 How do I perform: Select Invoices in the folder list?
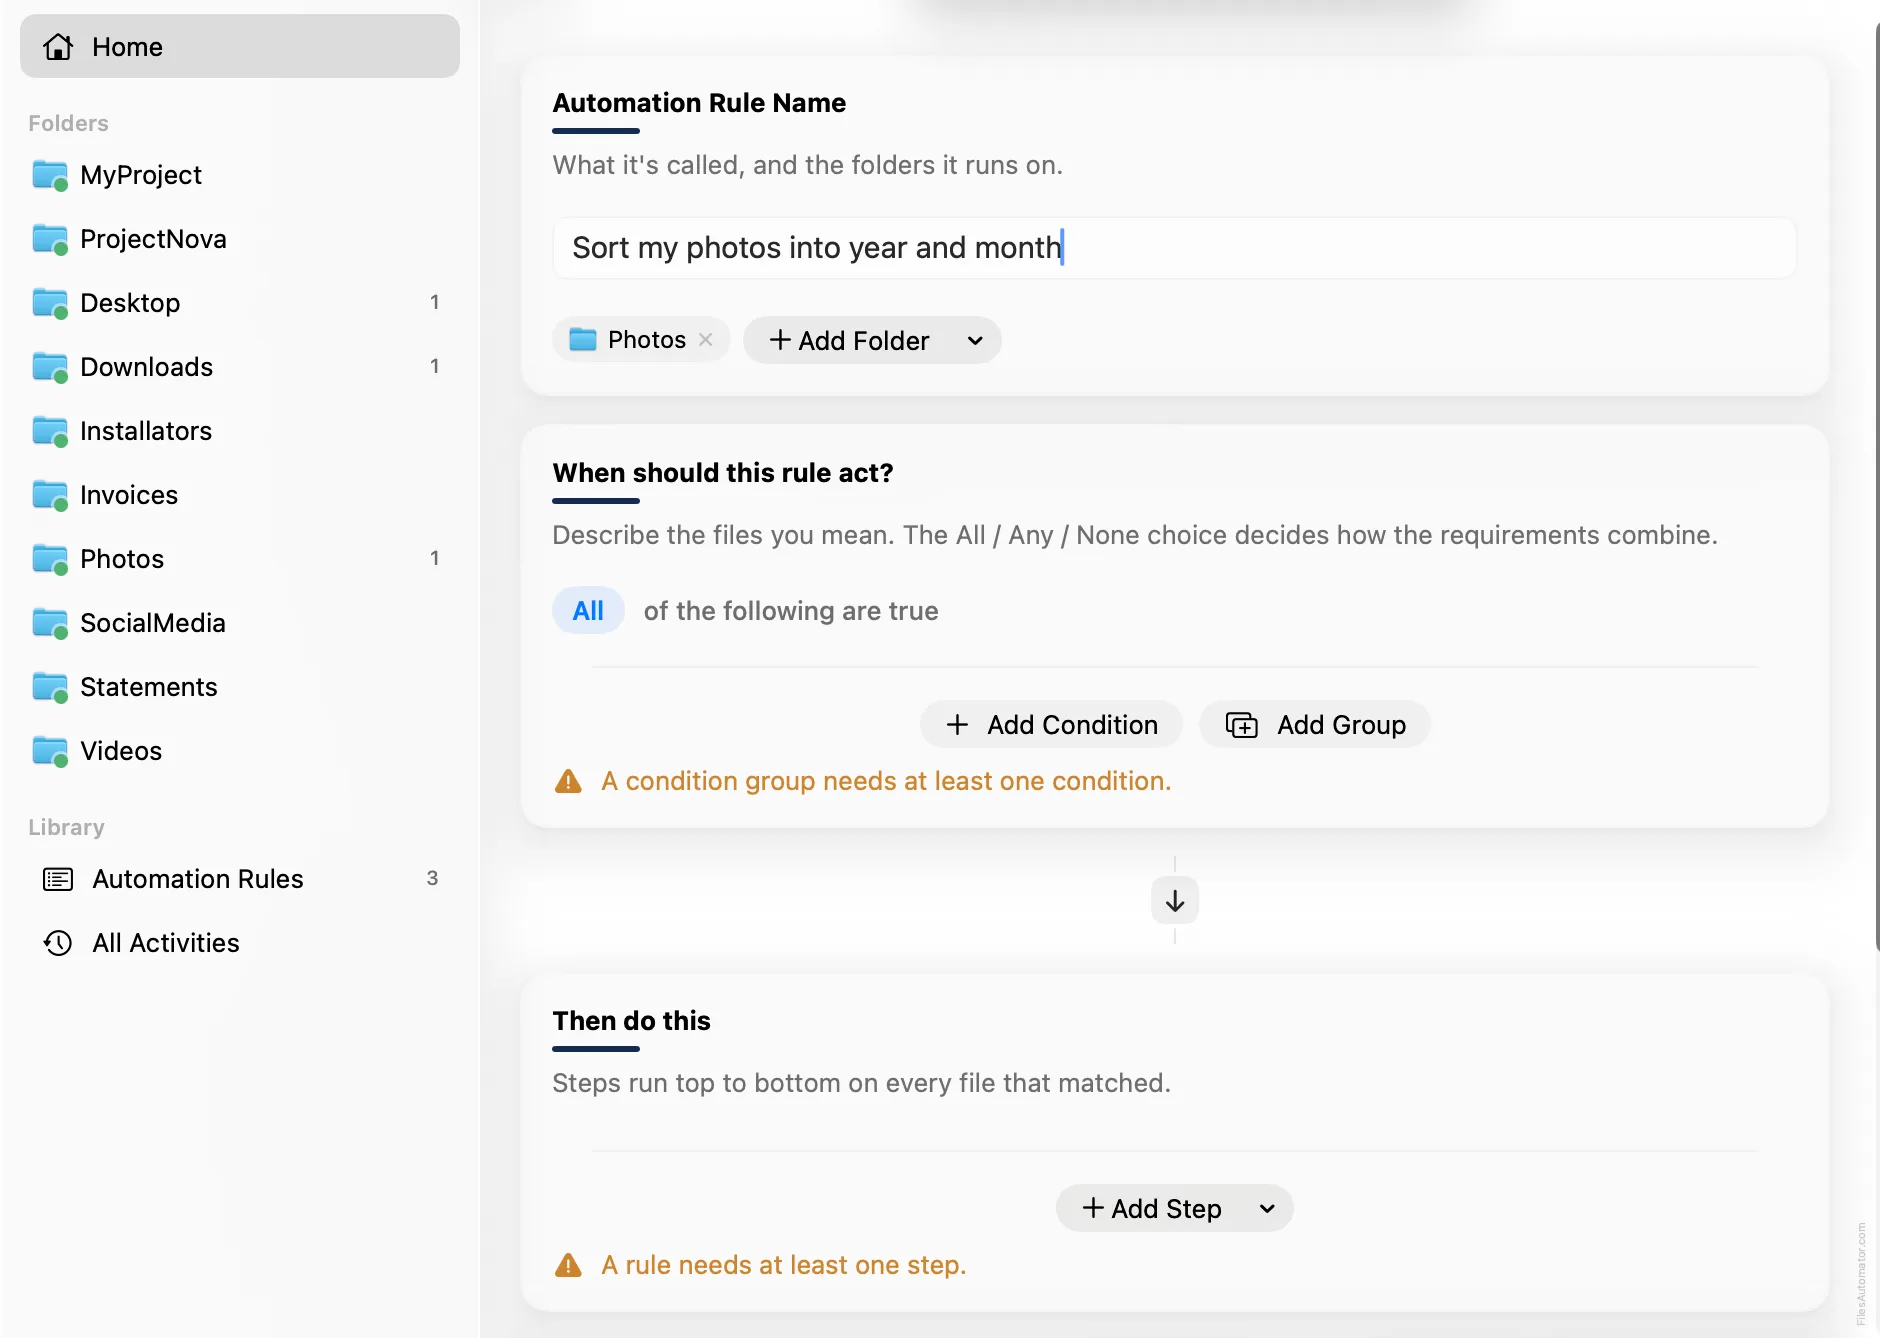point(240,495)
